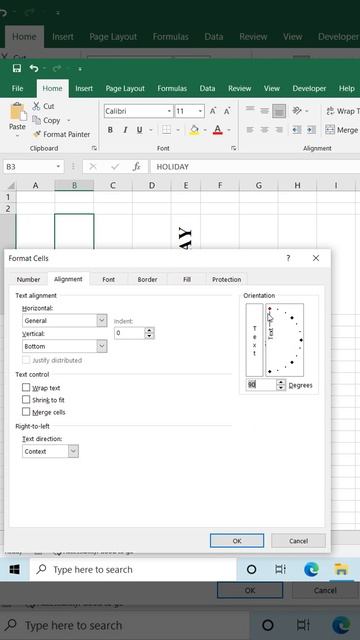Click Increase Indent icon

(311, 130)
